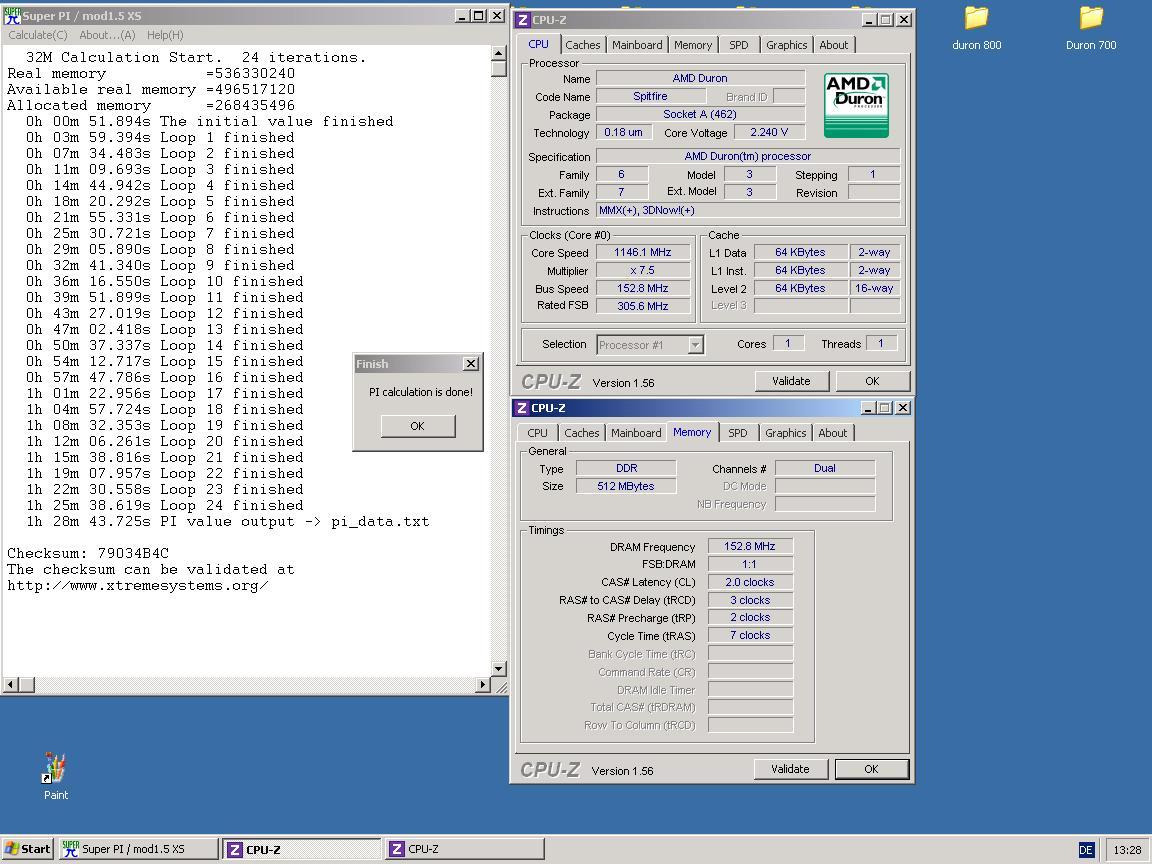Select Graphics tab in lower CPU-Z window

click(x=785, y=433)
